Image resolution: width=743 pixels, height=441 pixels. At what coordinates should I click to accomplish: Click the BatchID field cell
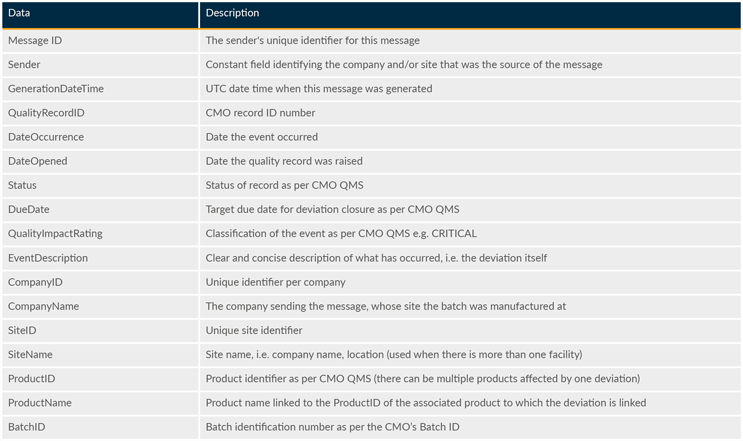[26, 427]
